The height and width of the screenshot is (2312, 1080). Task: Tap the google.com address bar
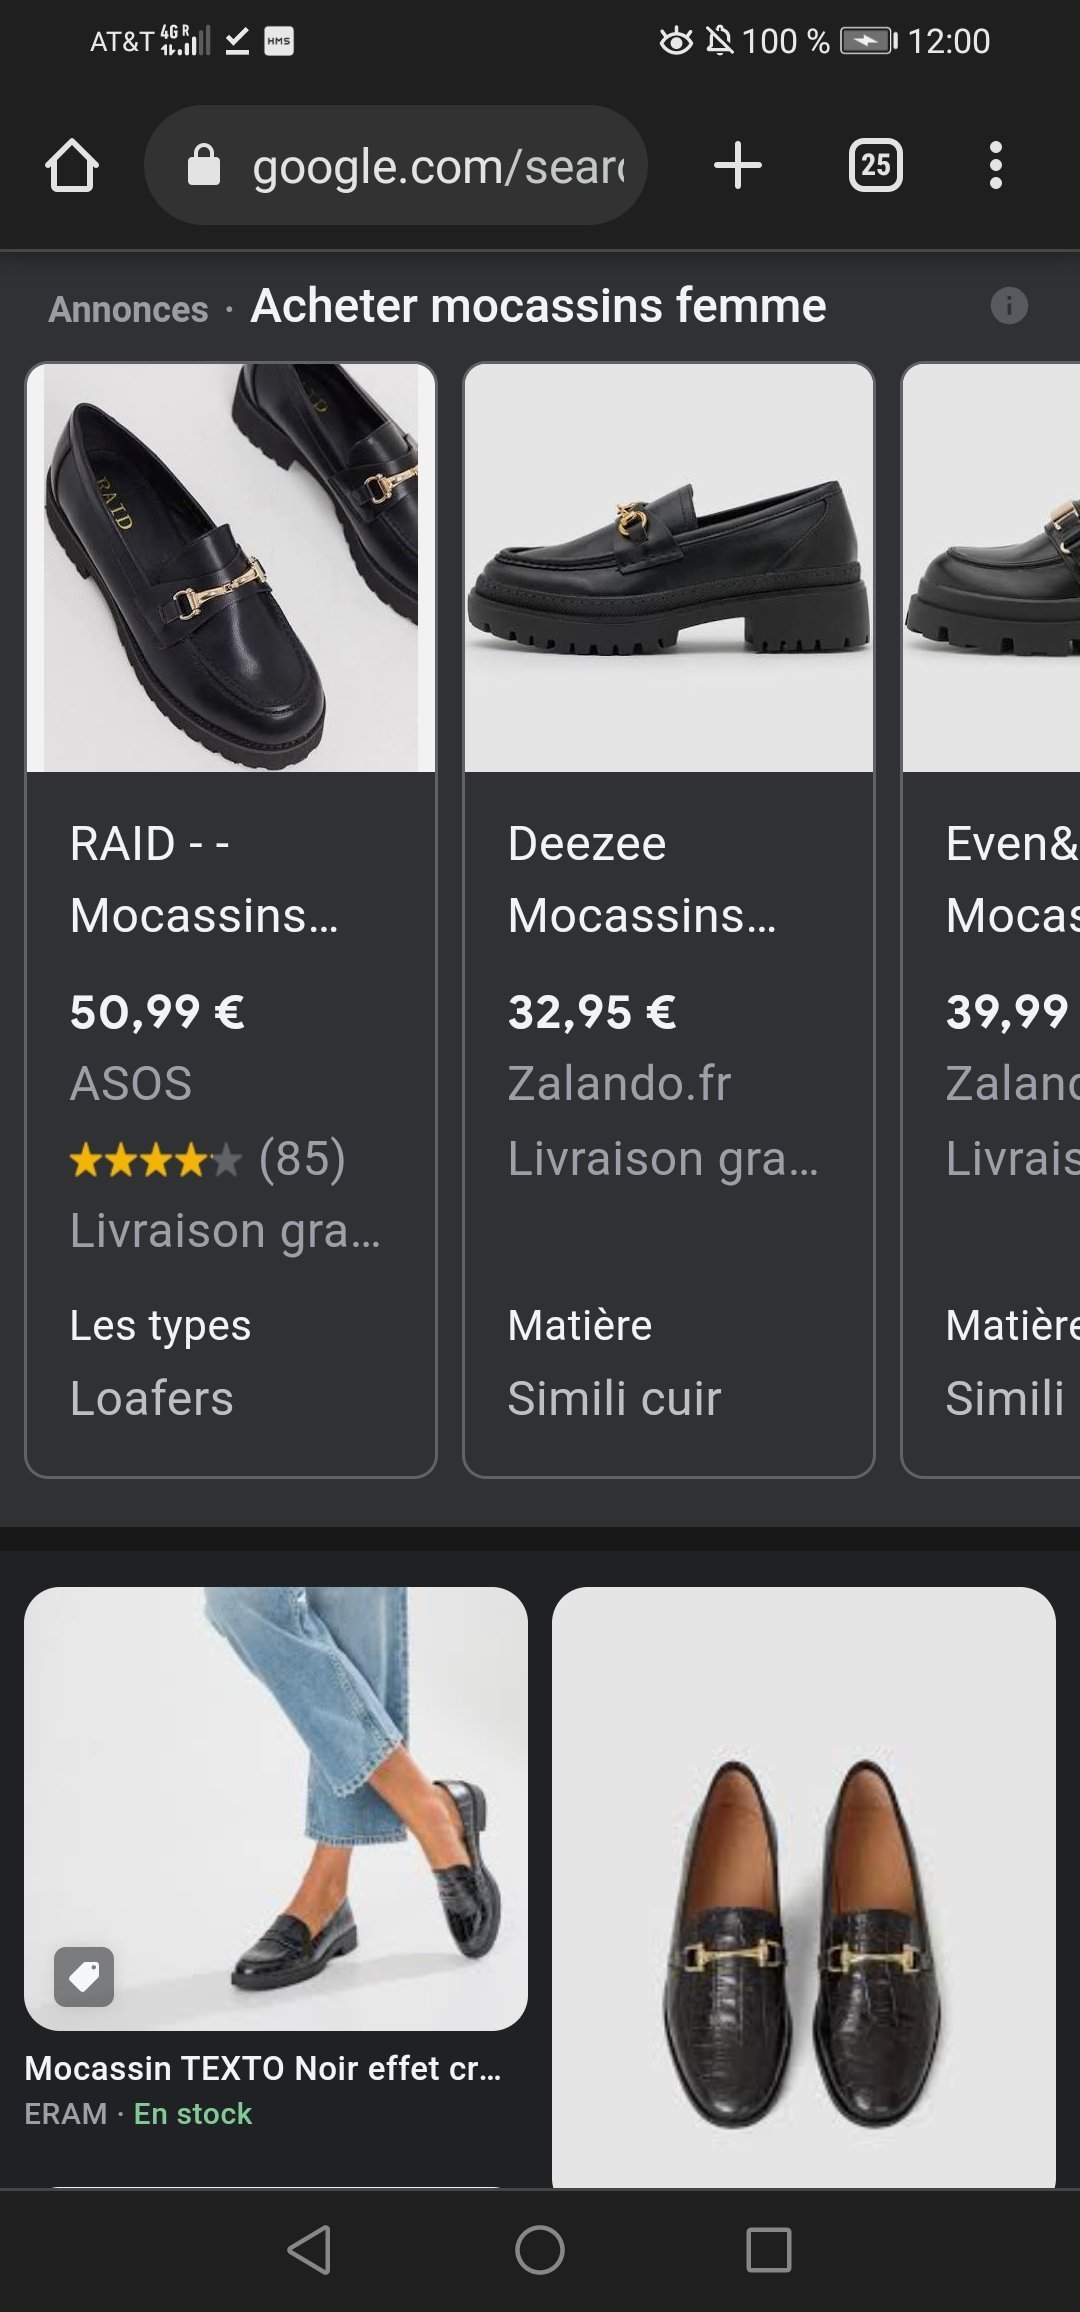(436, 166)
